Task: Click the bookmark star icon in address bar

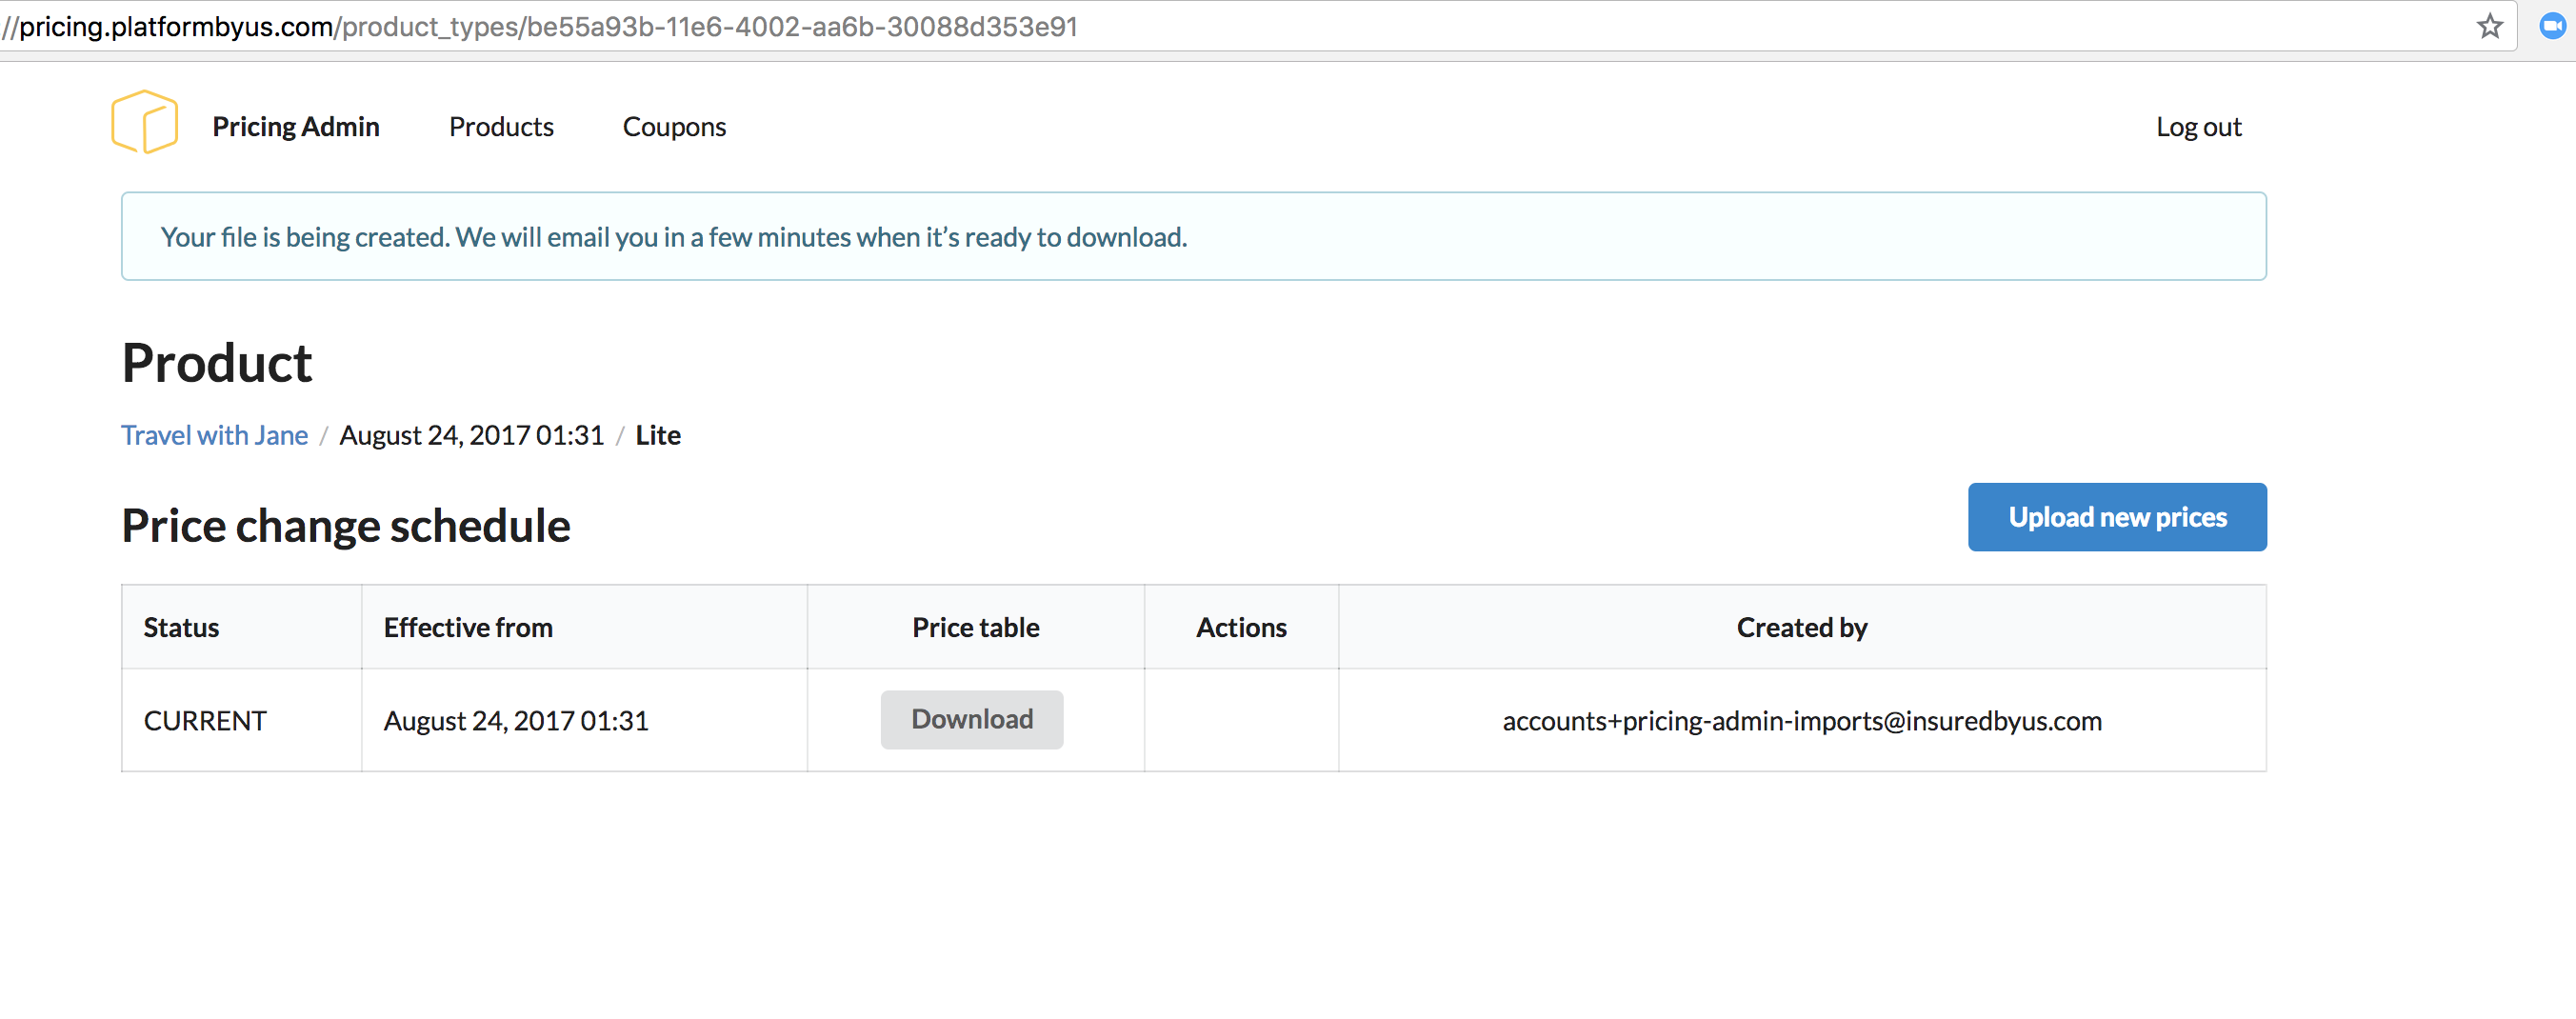Action: (x=2489, y=26)
